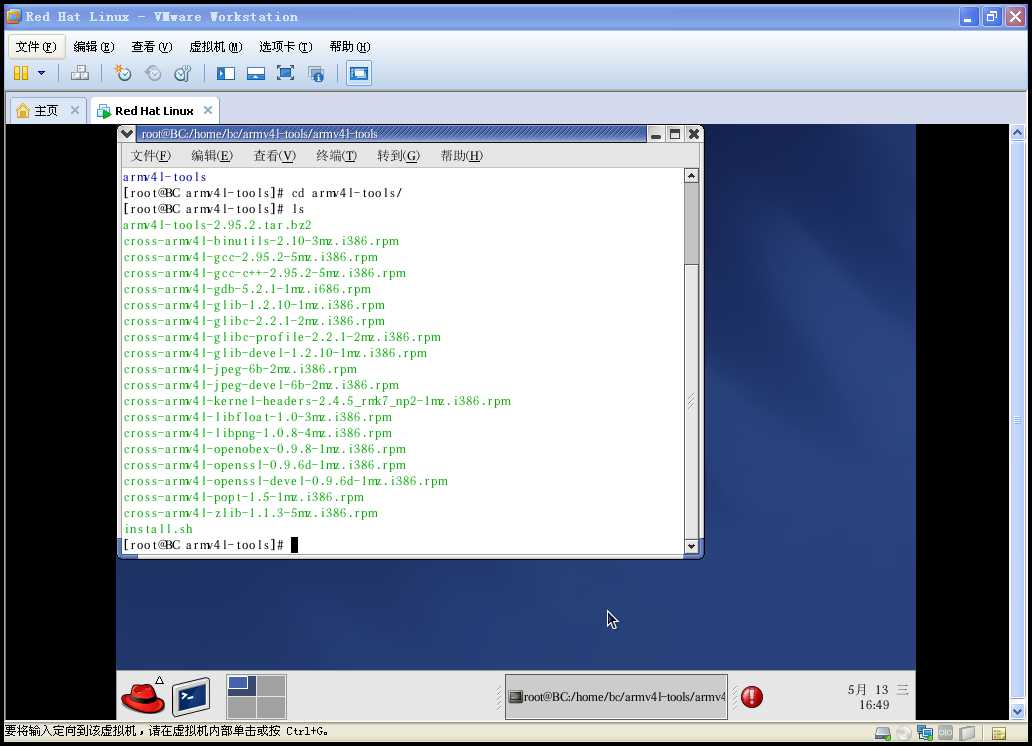The width and height of the screenshot is (1032, 746).
Task: Click VMware vertical scrollbar up arrow
Action: [1018, 132]
